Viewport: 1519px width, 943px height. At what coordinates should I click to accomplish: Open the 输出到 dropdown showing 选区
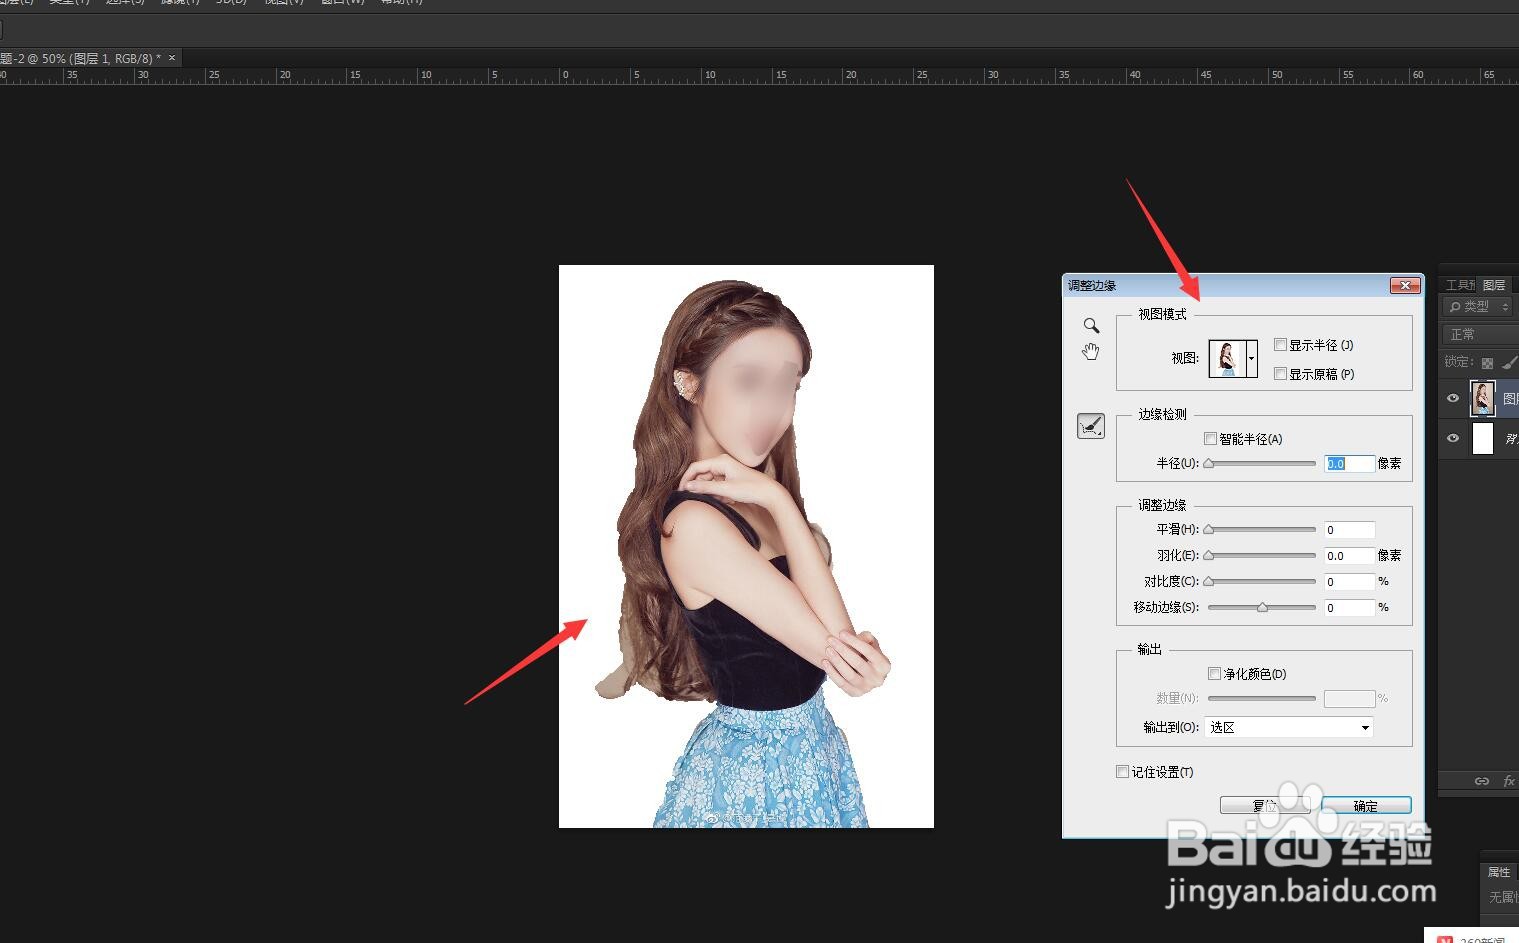click(1288, 727)
